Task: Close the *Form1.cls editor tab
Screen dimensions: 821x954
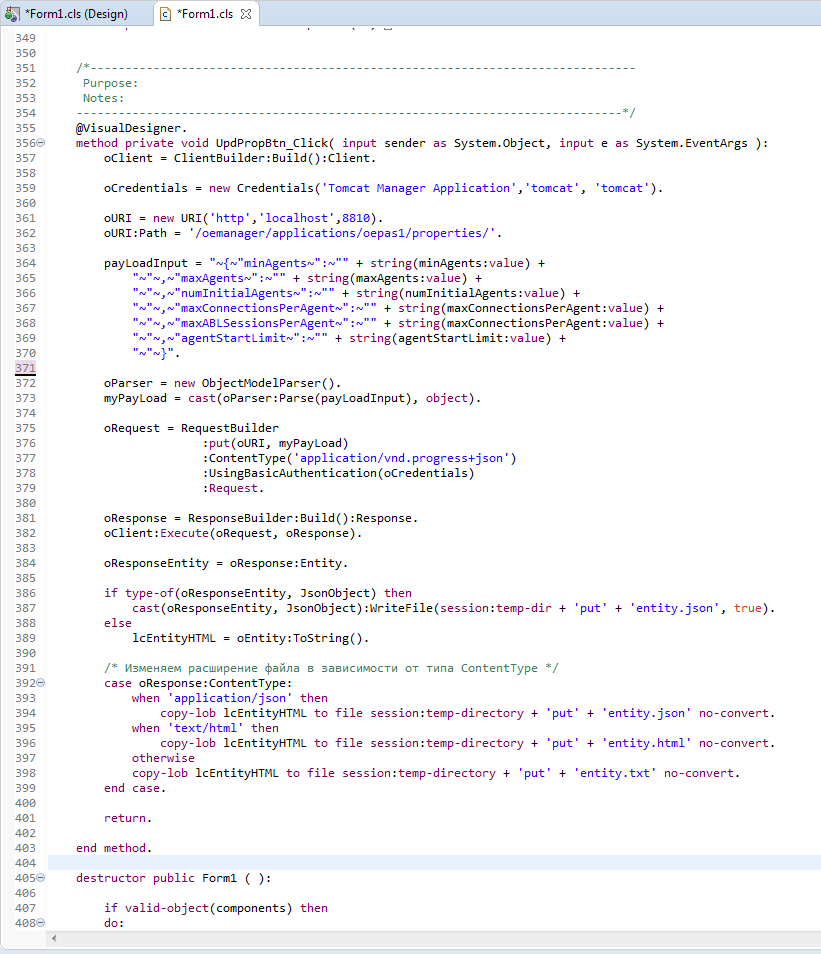Action: tap(246, 14)
